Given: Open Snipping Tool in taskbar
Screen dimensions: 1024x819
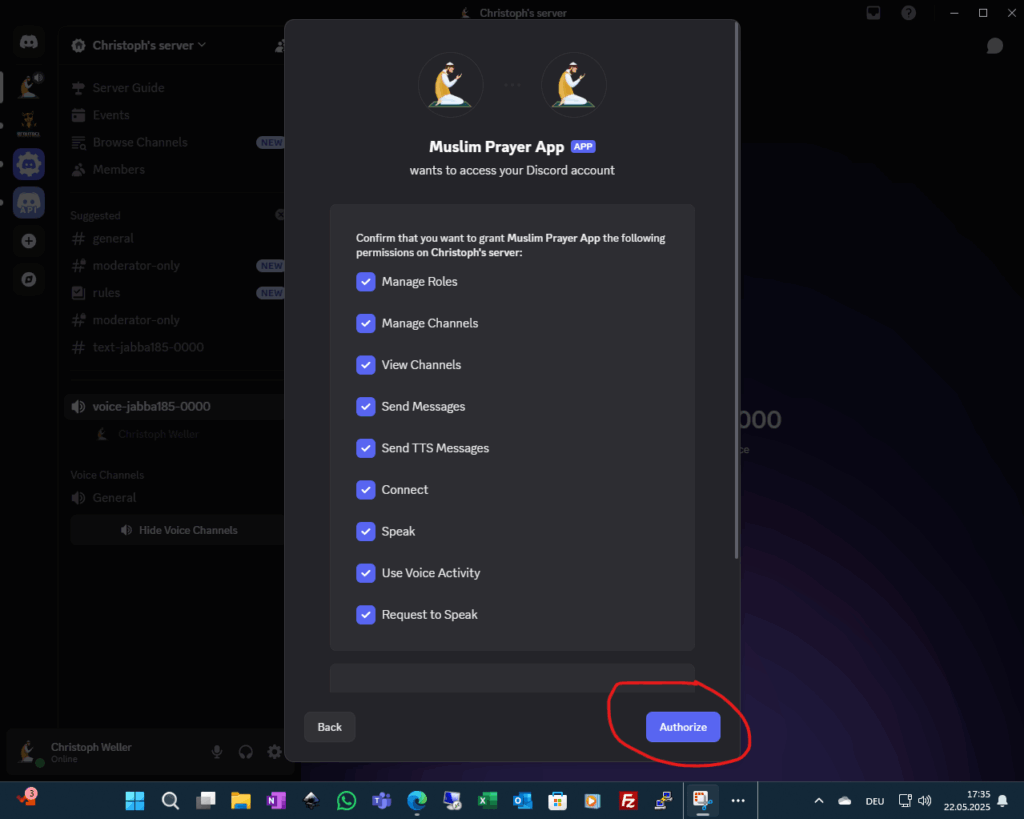Looking at the screenshot, I should coord(701,801).
